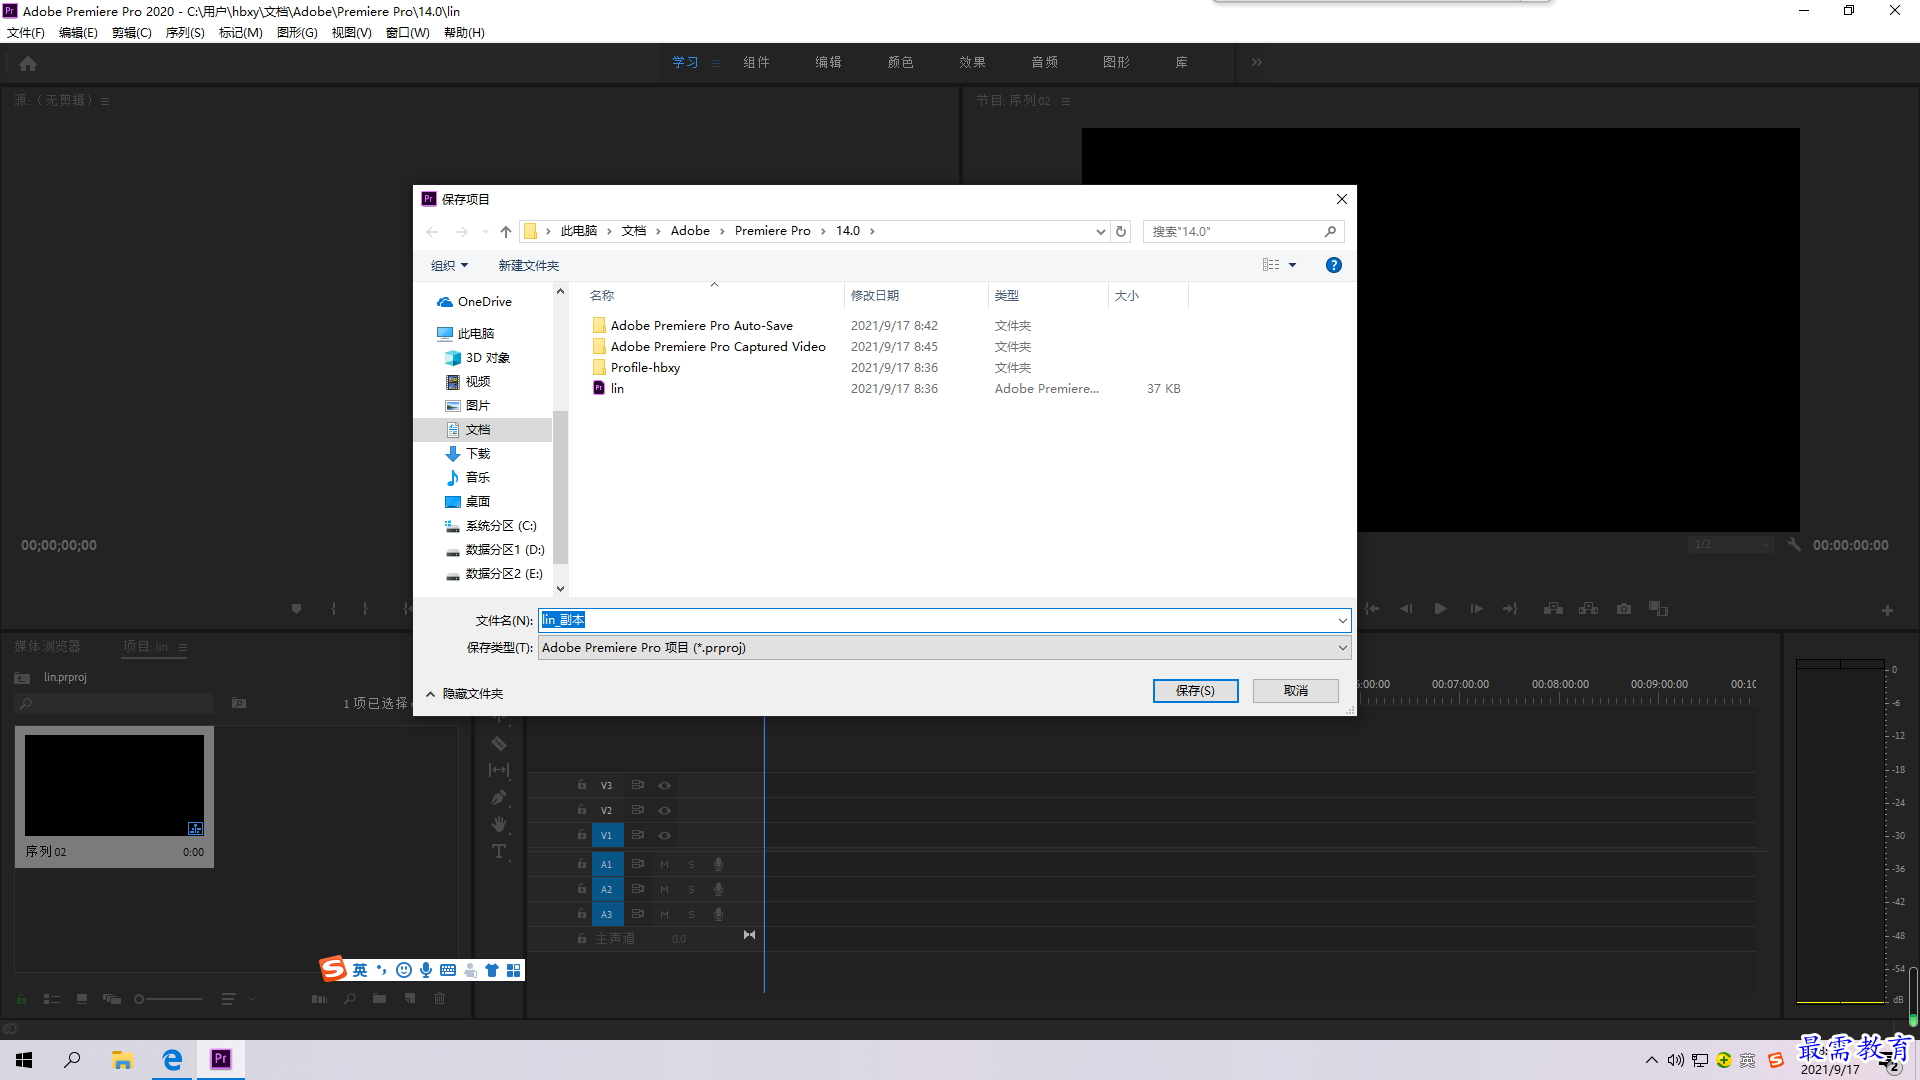The width and height of the screenshot is (1920, 1080).
Task: Open the zoom level dropdown in program monitor
Action: click(1731, 545)
